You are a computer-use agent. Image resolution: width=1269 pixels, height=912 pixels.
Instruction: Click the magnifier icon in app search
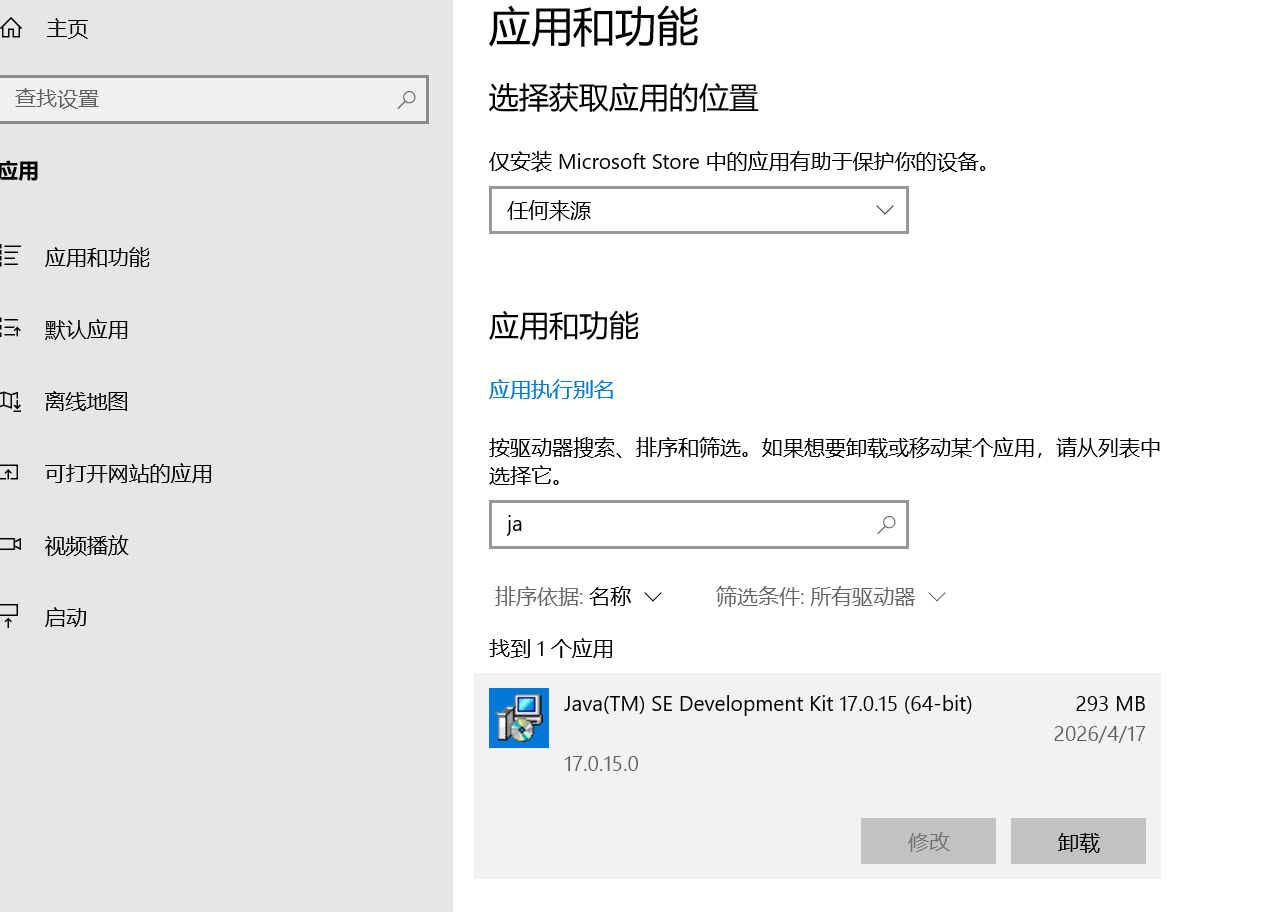[886, 524]
